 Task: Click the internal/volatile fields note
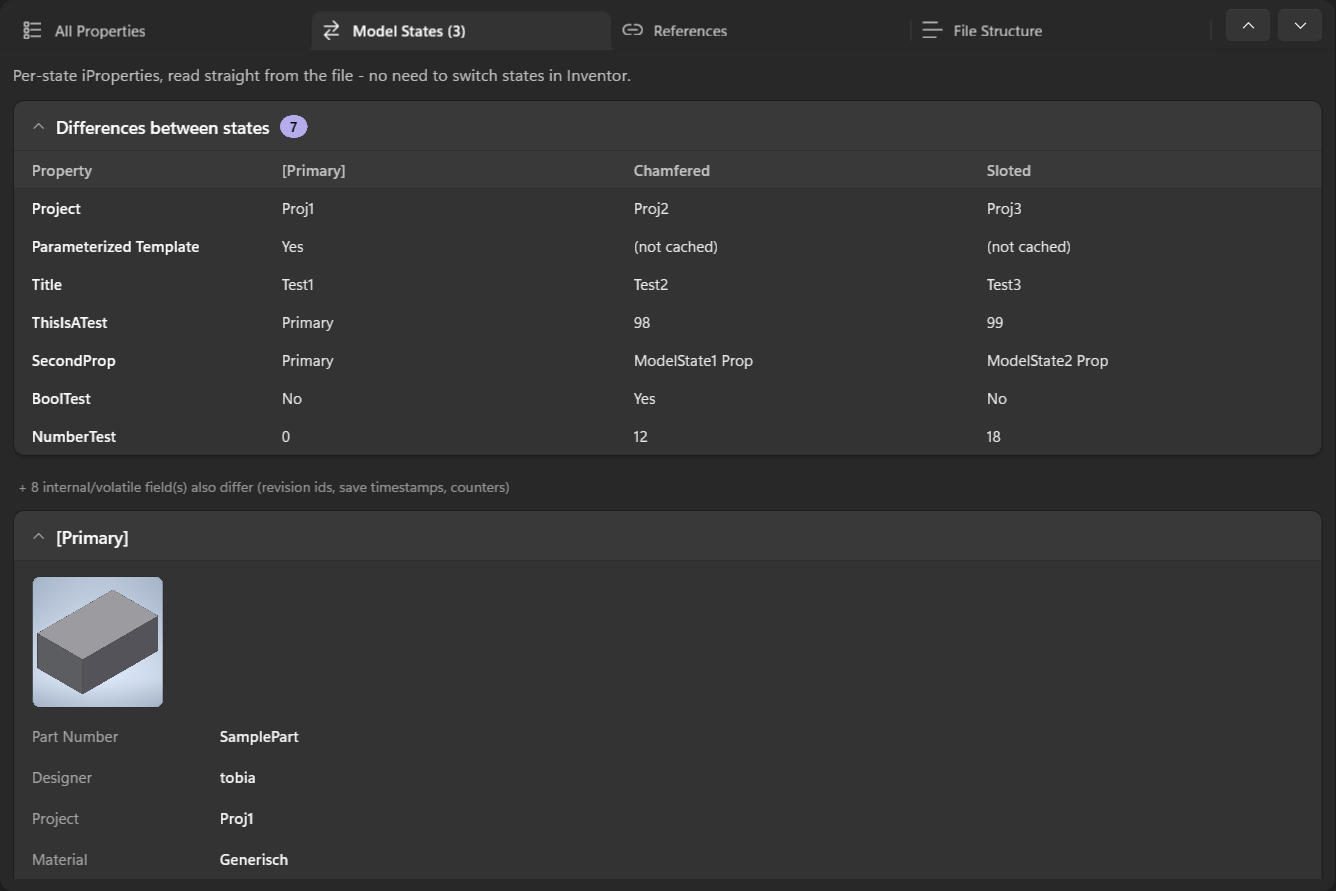tap(264, 488)
